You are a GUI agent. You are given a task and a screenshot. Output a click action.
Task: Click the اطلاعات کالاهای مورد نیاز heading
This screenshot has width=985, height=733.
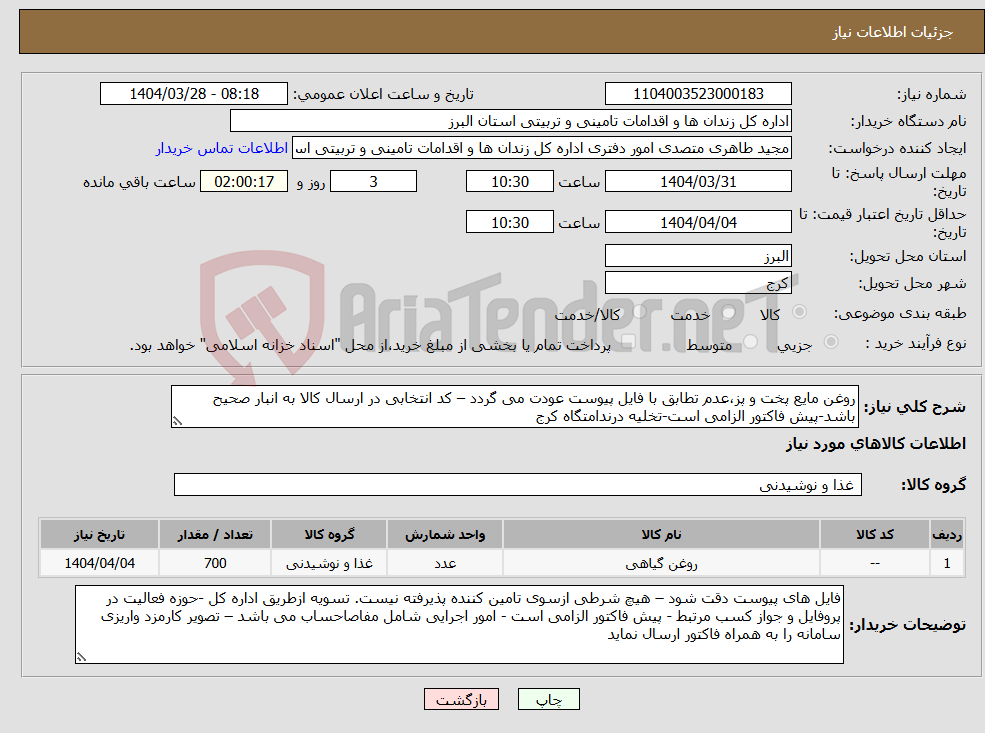point(875,444)
